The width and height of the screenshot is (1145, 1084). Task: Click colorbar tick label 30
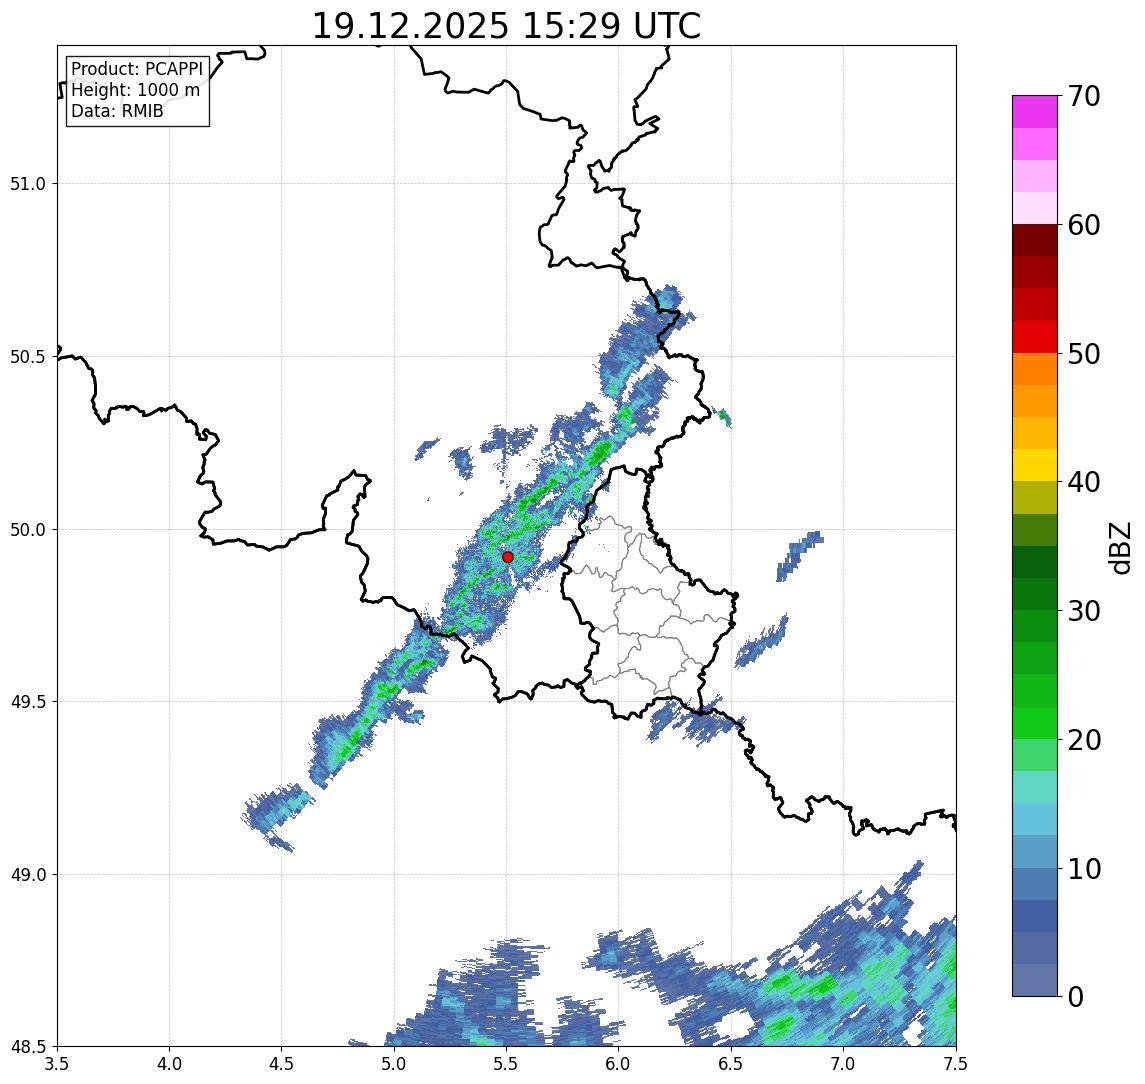click(1084, 611)
